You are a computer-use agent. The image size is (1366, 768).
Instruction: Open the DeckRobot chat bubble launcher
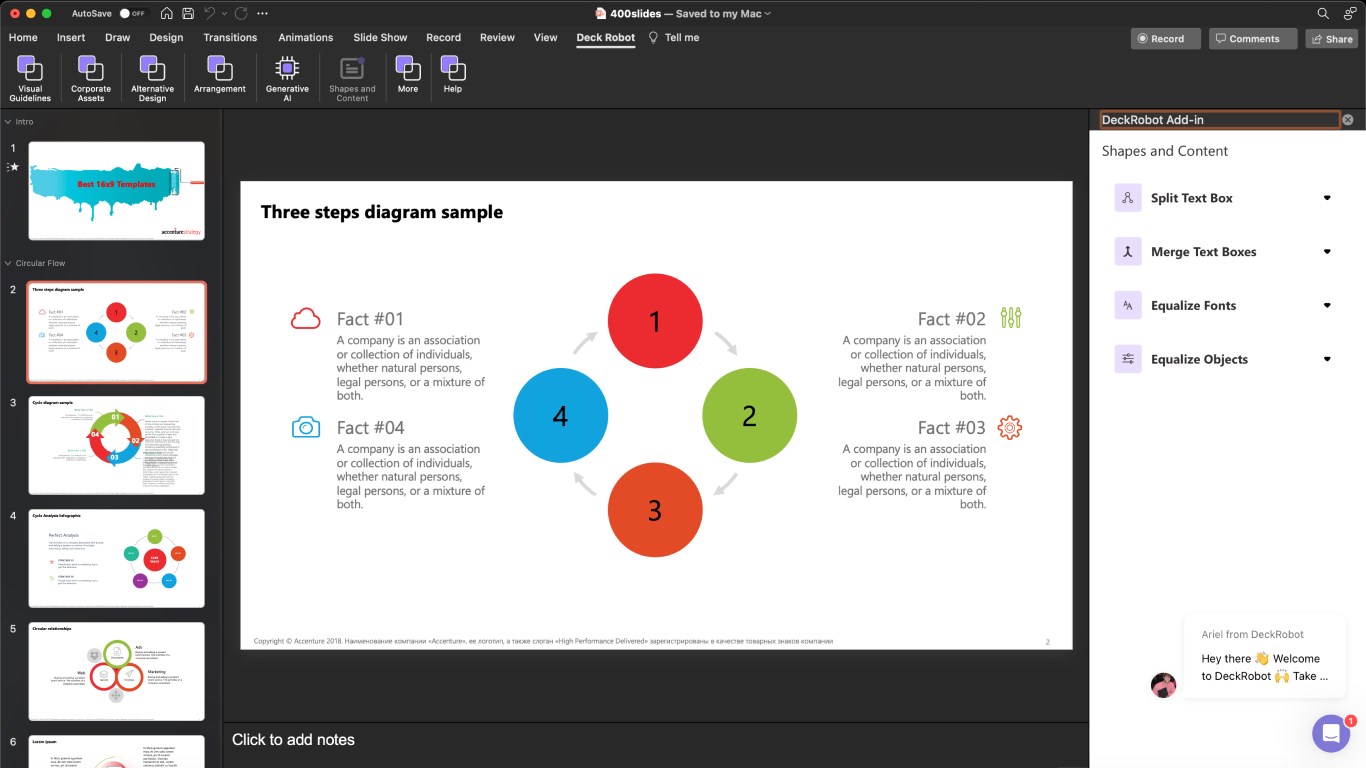click(x=1331, y=734)
